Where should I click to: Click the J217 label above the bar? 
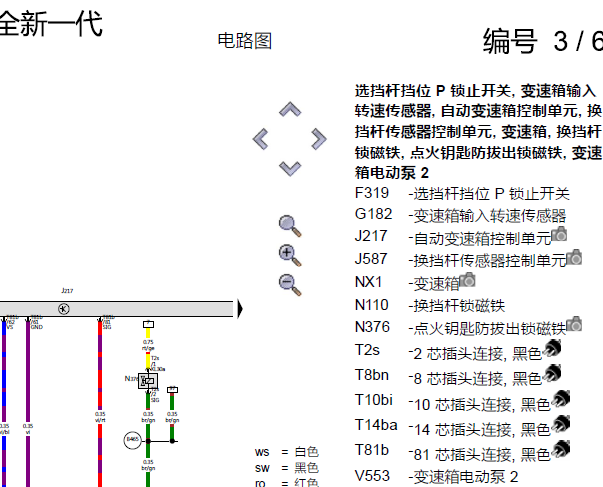[x=67, y=290]
